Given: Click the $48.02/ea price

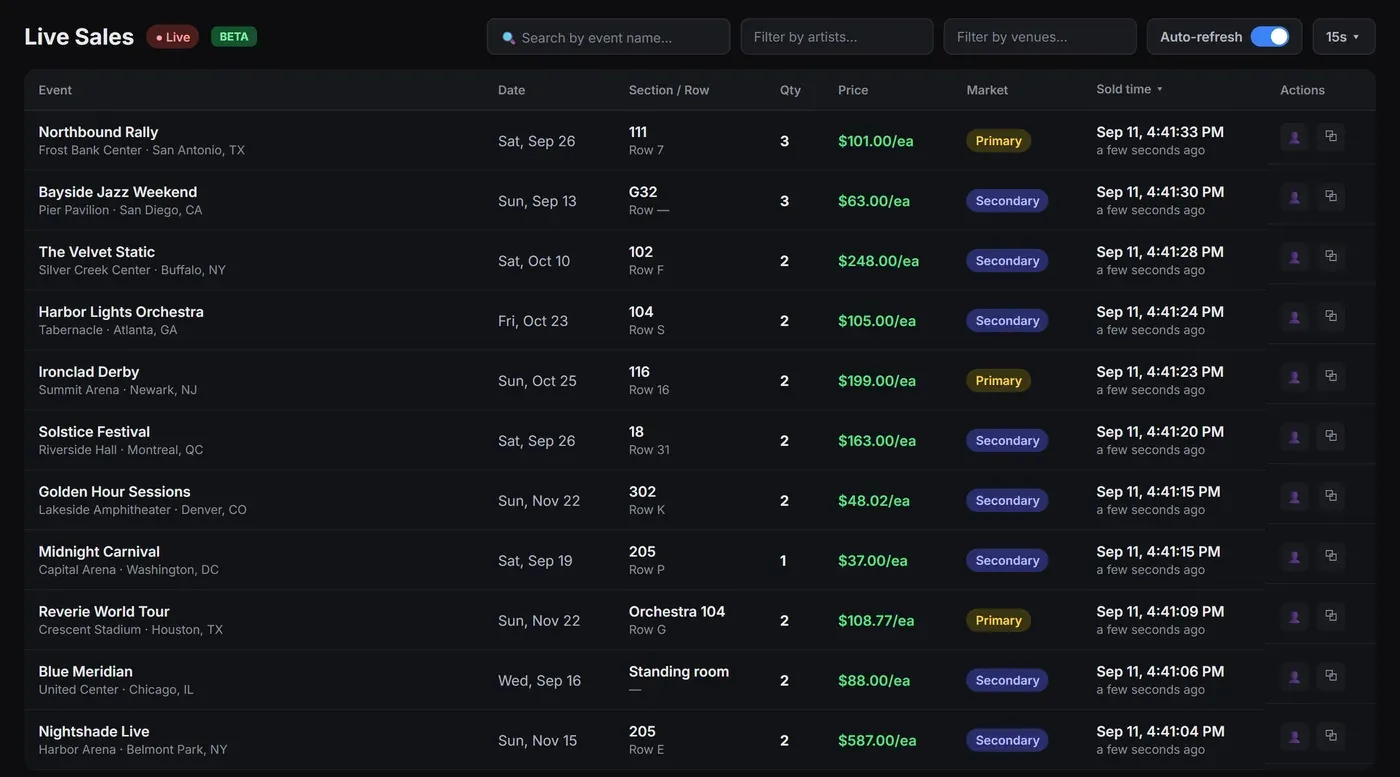Looking at the screenshot, I should pos(874,501).
